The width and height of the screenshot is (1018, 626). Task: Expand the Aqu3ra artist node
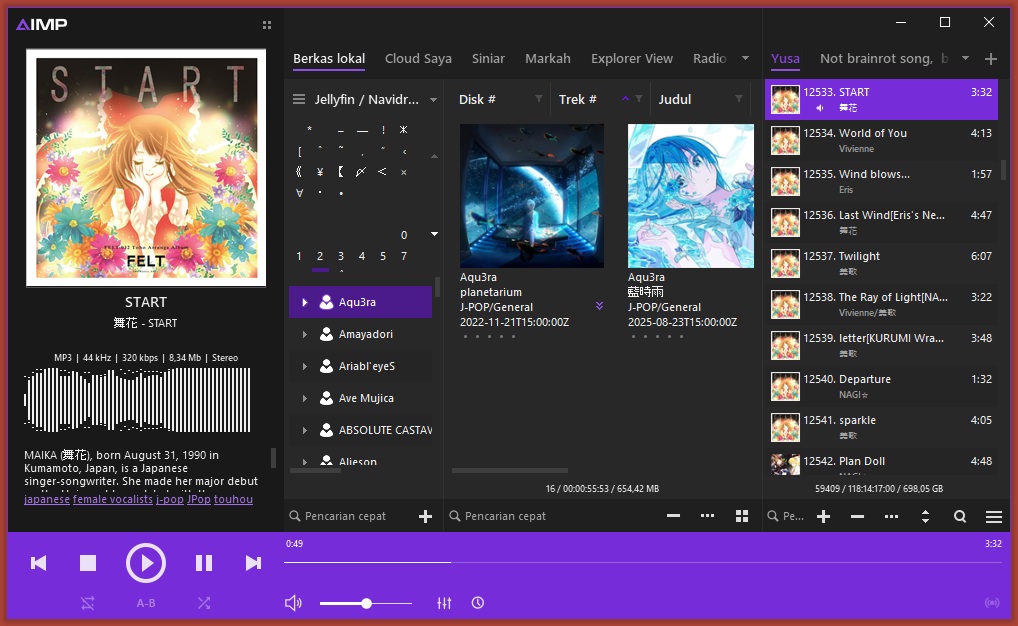[x=304, y=302]
